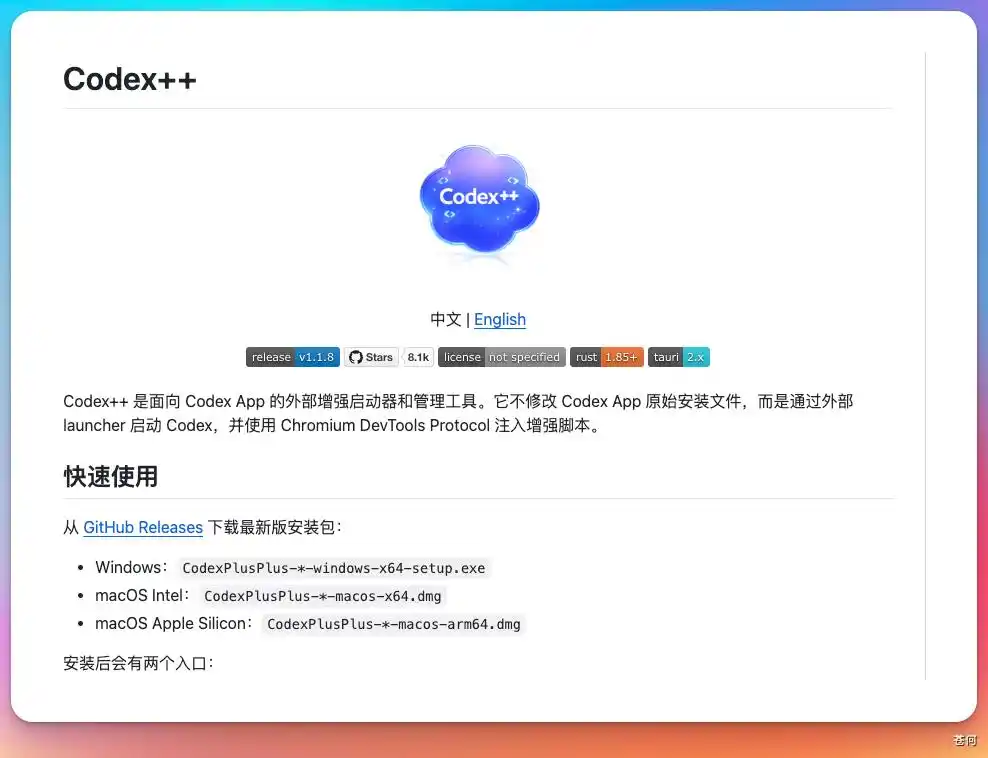
Task: Select CodexPlusPlus-*-windows-x64-setup.exe code text
Action: 334,568
